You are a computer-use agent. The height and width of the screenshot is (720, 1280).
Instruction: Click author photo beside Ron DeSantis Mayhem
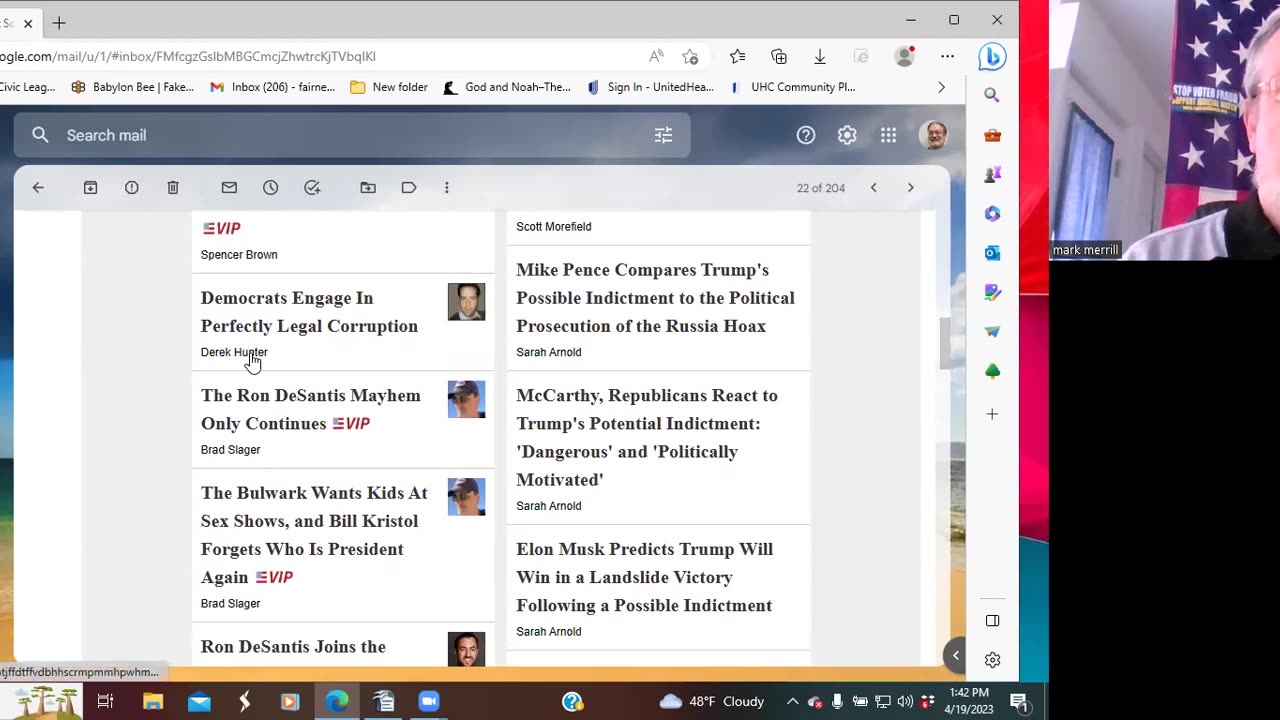tap(466, 399)
